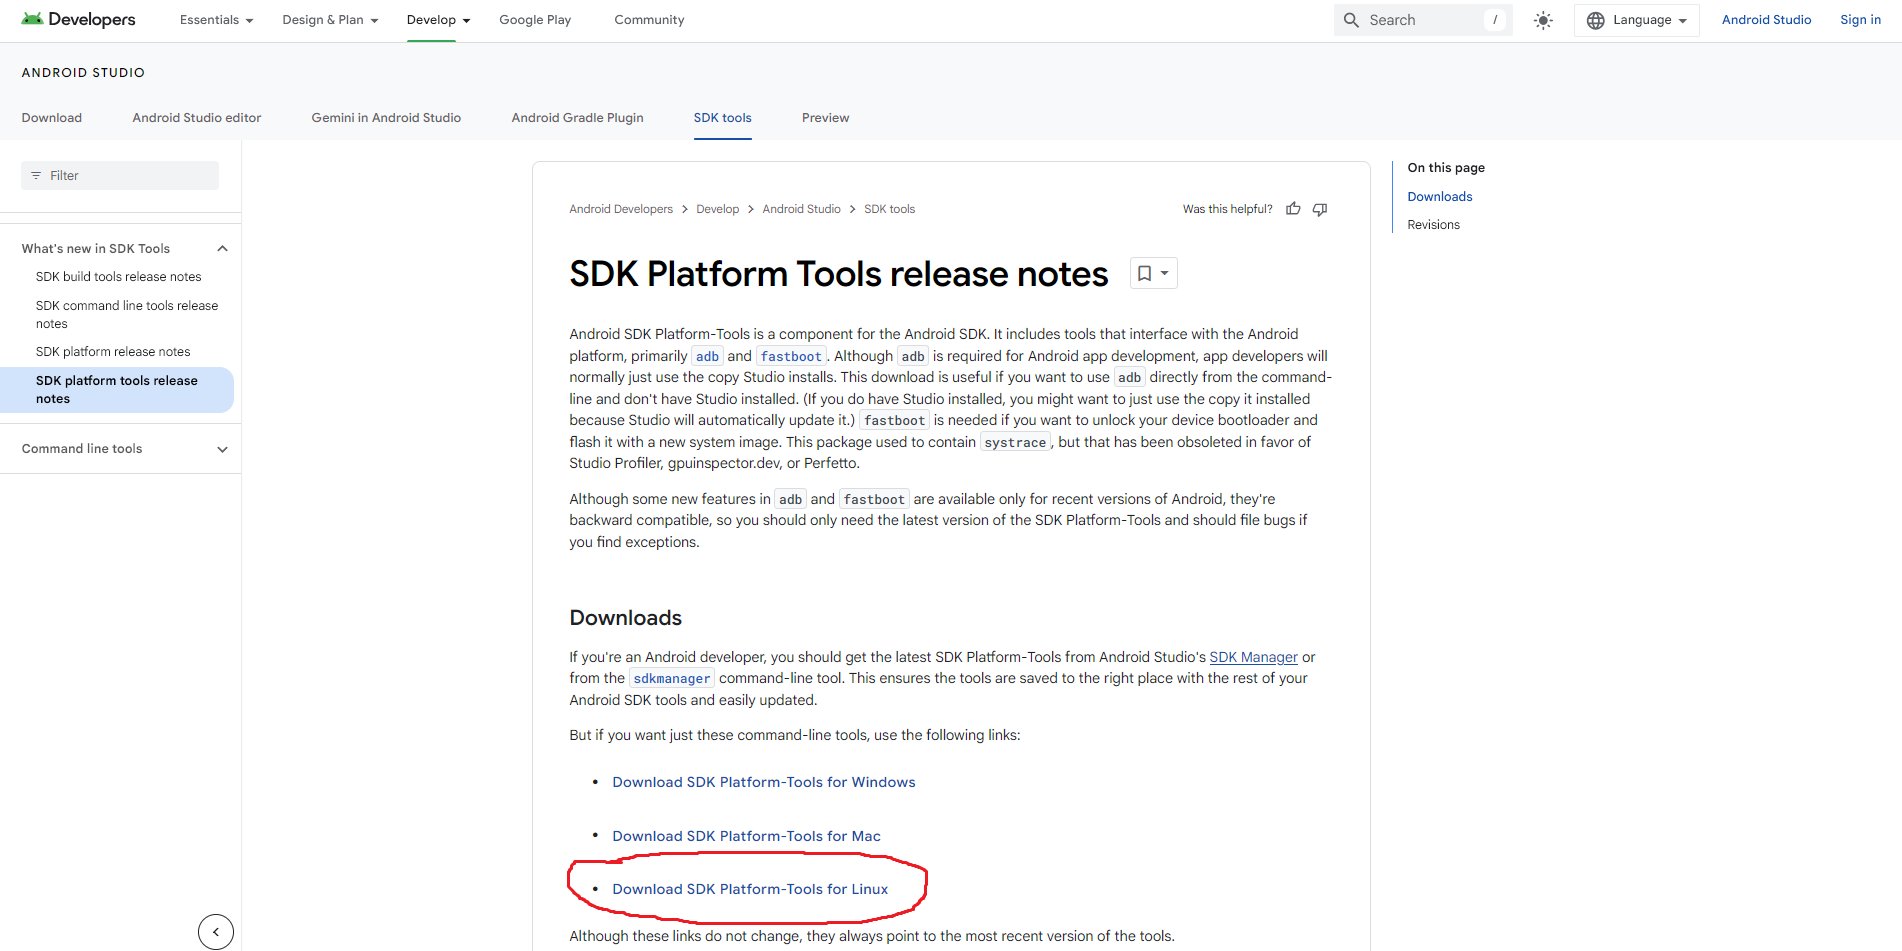Click the bookmark icon beside the title
The width and height of the screenshot is (1902, 951).
1144,273
